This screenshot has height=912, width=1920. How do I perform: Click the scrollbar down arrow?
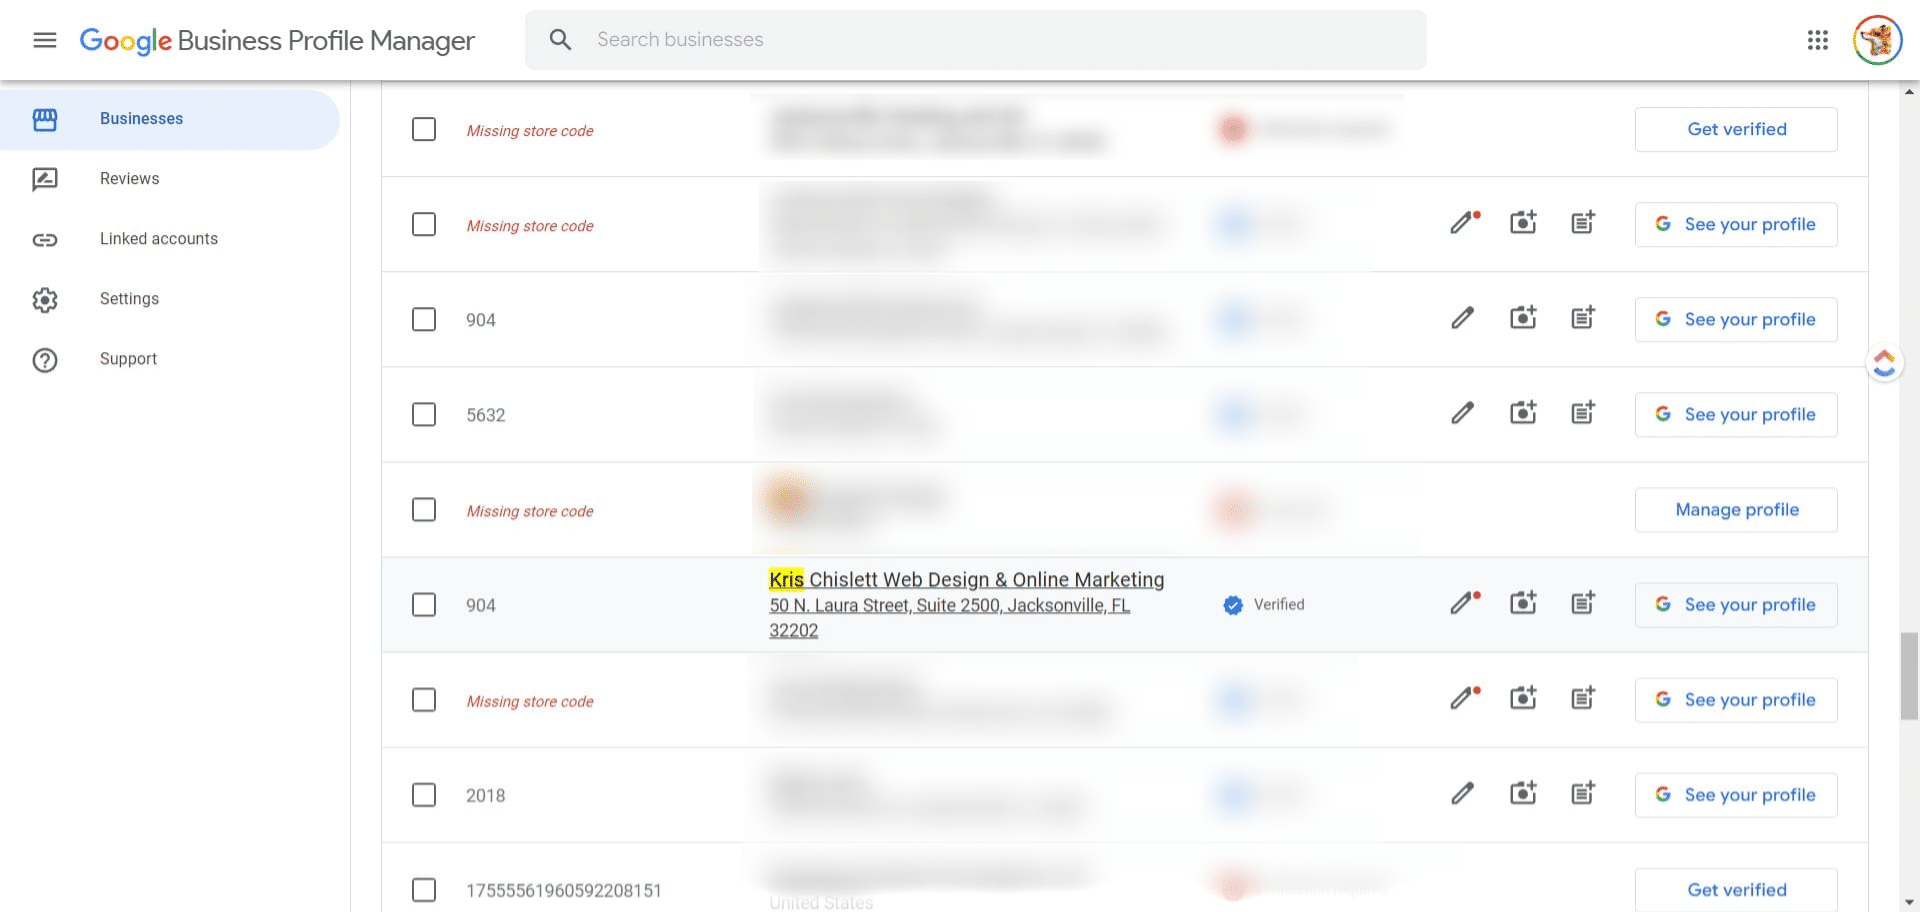coord(1910,902)
